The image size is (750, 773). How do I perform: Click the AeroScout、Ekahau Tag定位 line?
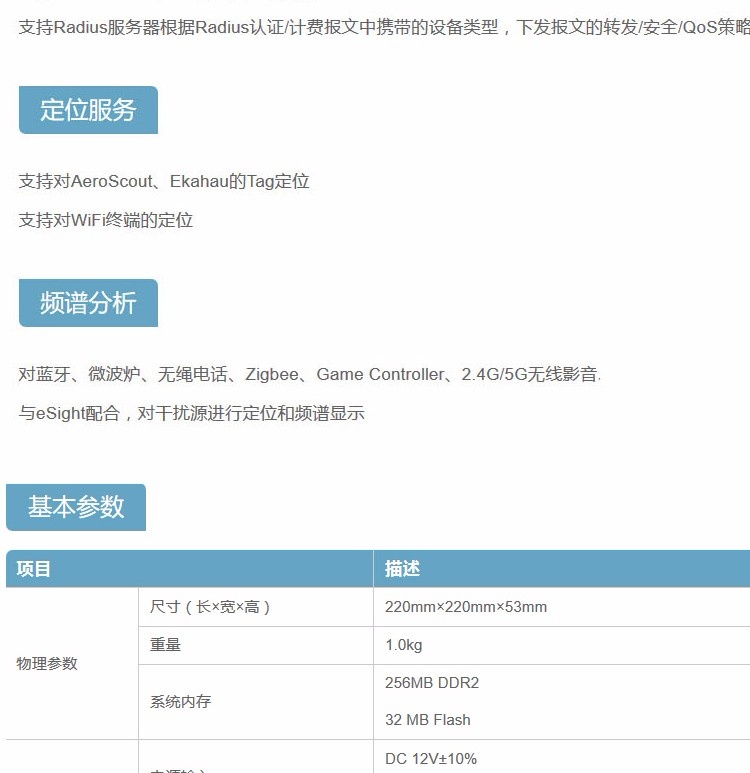click(164, 181)
